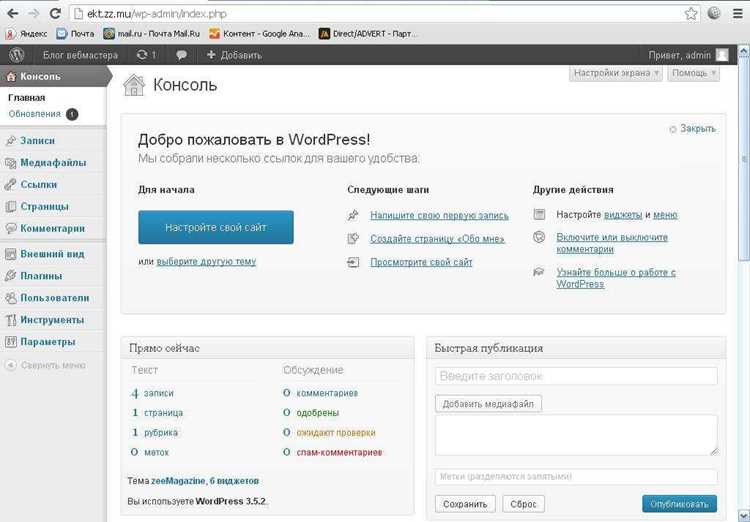The height and width of the screenshot is (522, 750).
Task: Open Блог вебмастера site link
Action: coord(80,55)
